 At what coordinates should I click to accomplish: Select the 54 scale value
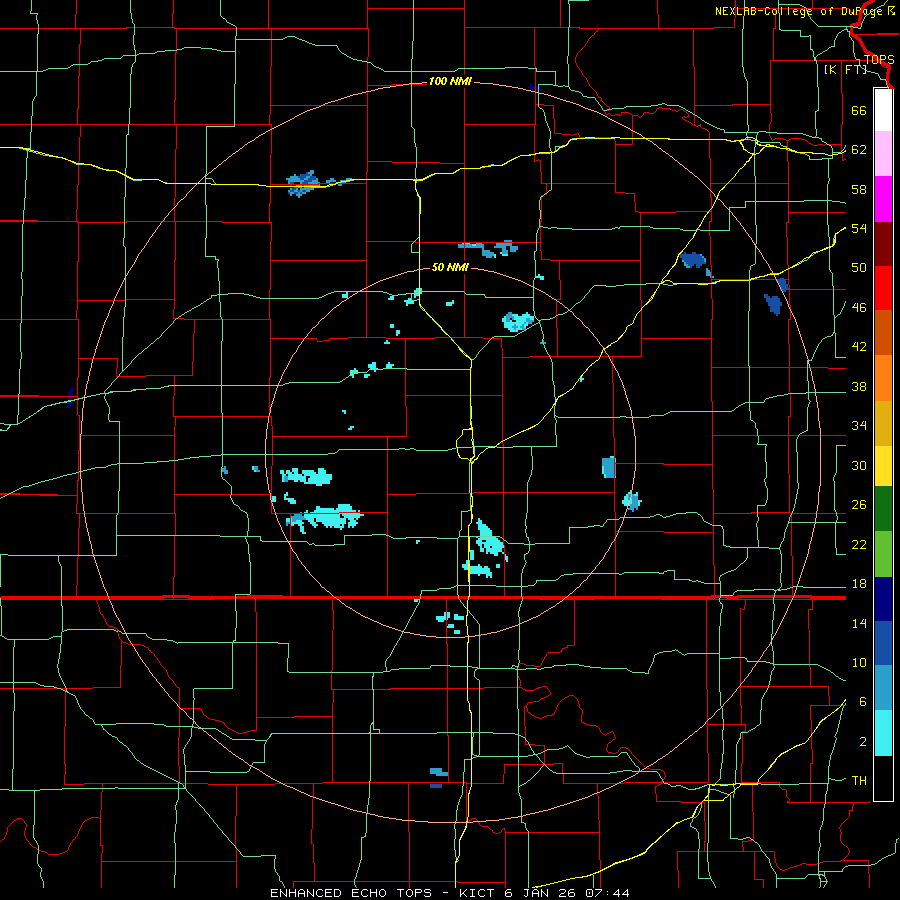point(859,228)
